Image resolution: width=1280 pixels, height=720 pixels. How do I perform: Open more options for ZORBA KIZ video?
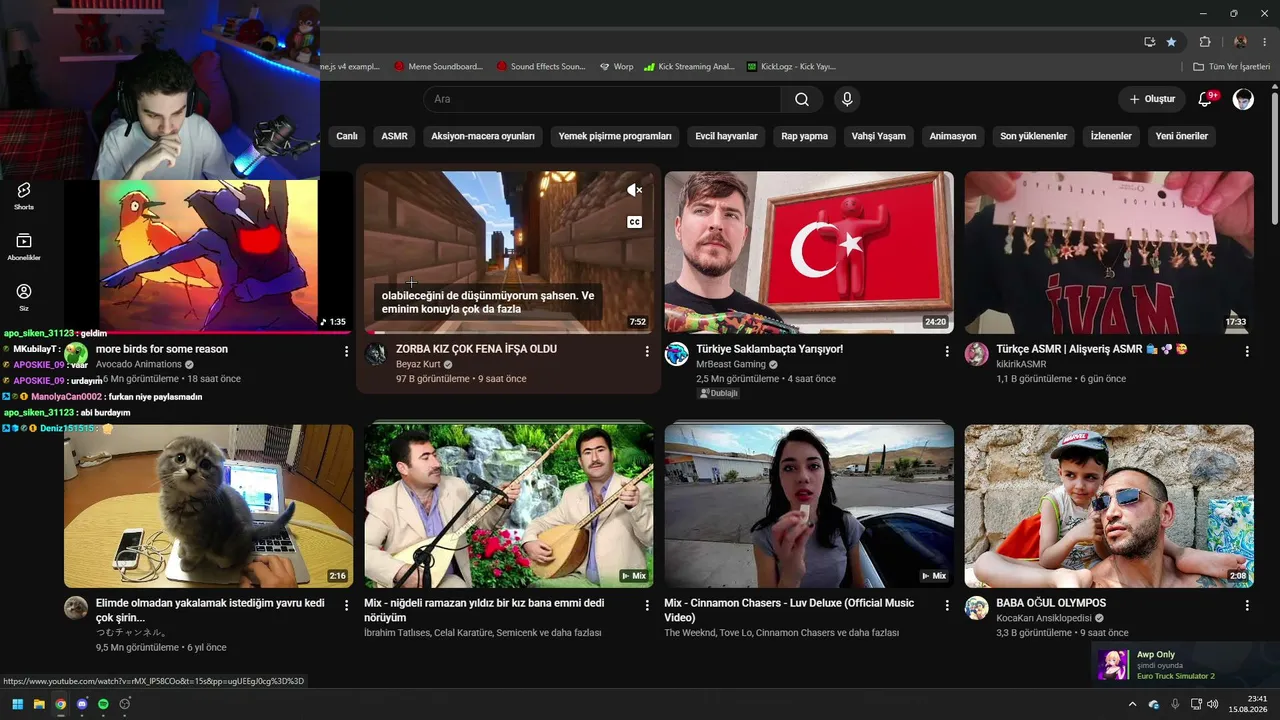(647, 351)
